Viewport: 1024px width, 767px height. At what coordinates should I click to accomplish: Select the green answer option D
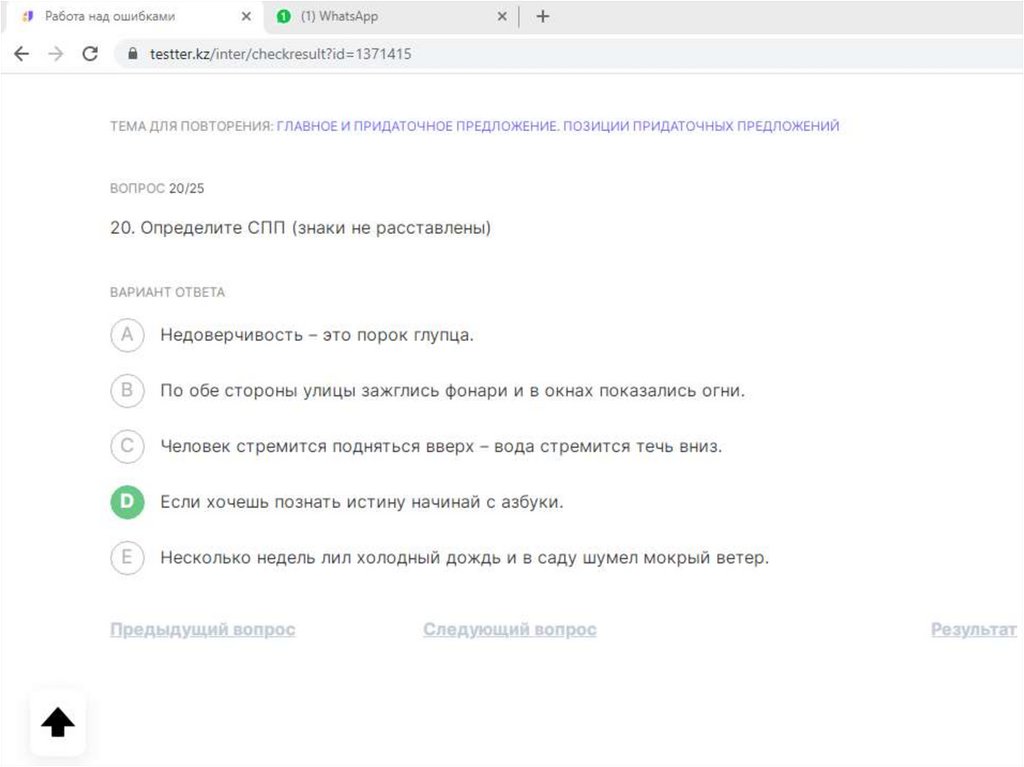[127, 502]
